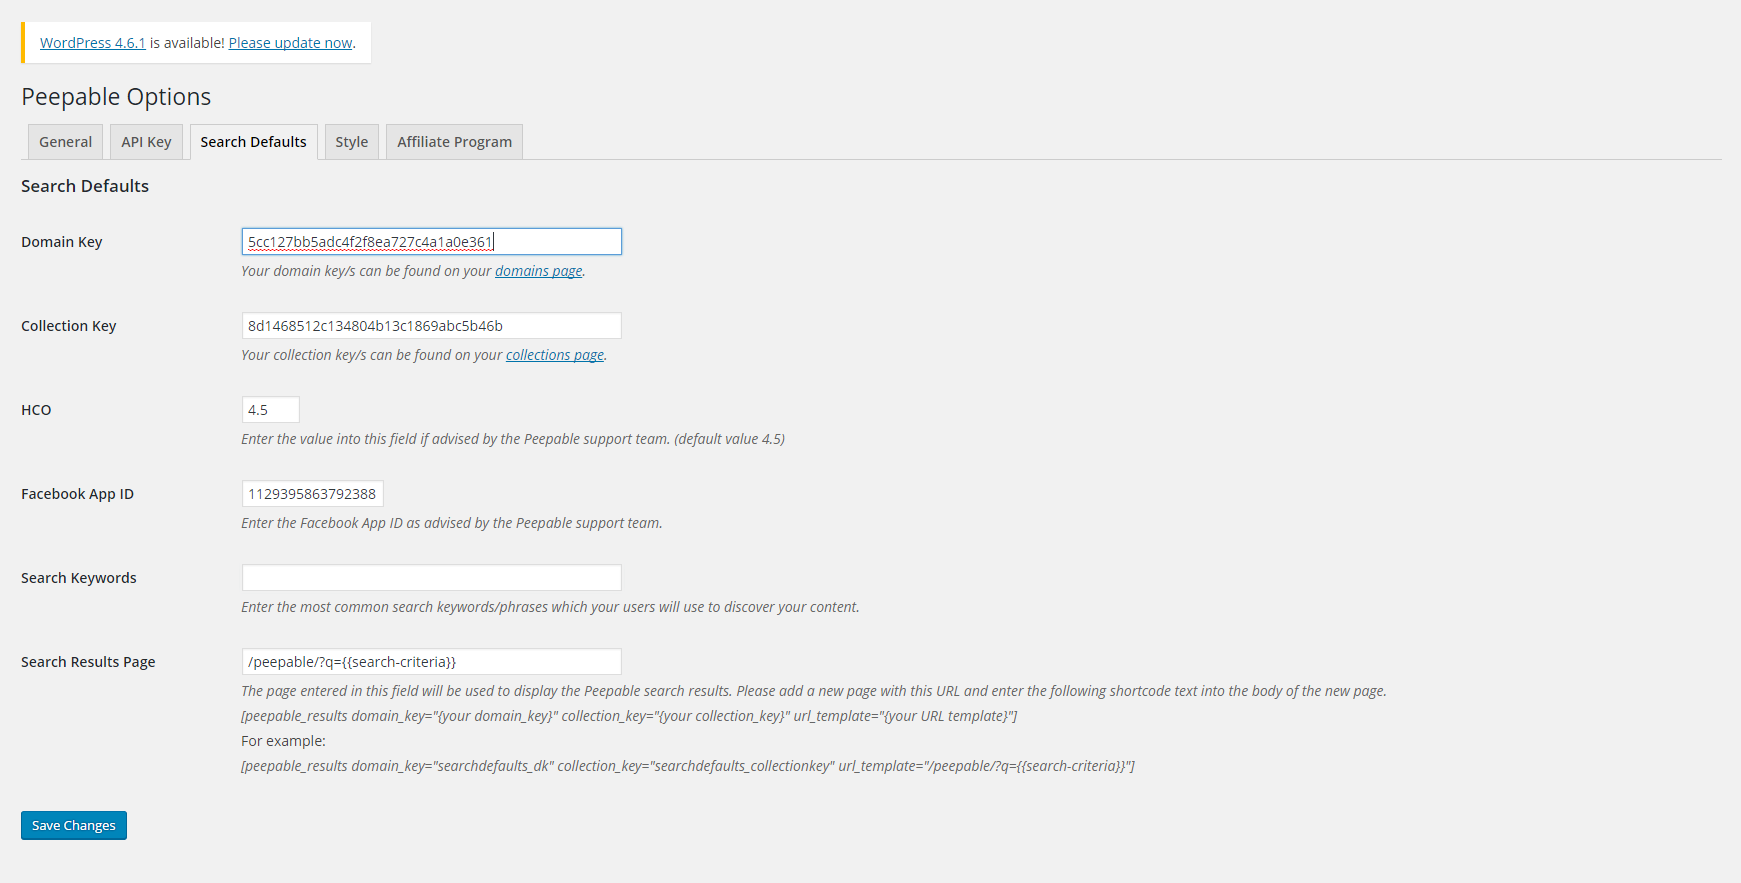1741x883 pixels.
Task: Click the Search Defaults section heading
Action: tap(85, 186)
